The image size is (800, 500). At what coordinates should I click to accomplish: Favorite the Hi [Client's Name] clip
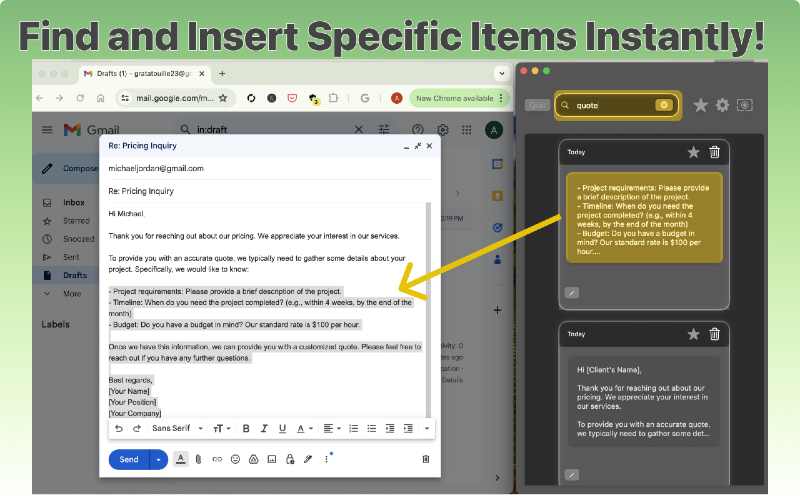(x=693, y=334)
